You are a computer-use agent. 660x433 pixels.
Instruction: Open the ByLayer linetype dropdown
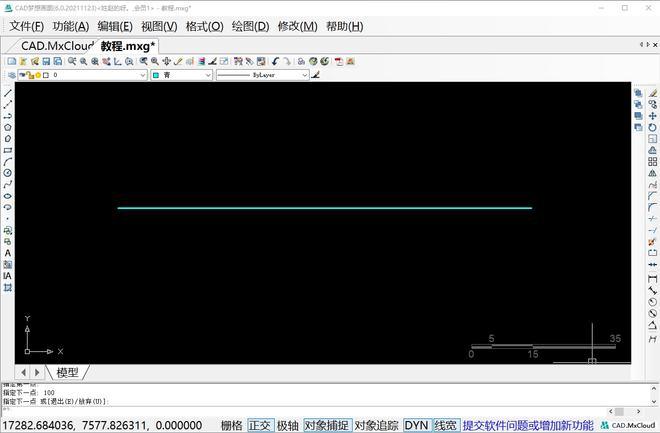(x=263, y=75)
